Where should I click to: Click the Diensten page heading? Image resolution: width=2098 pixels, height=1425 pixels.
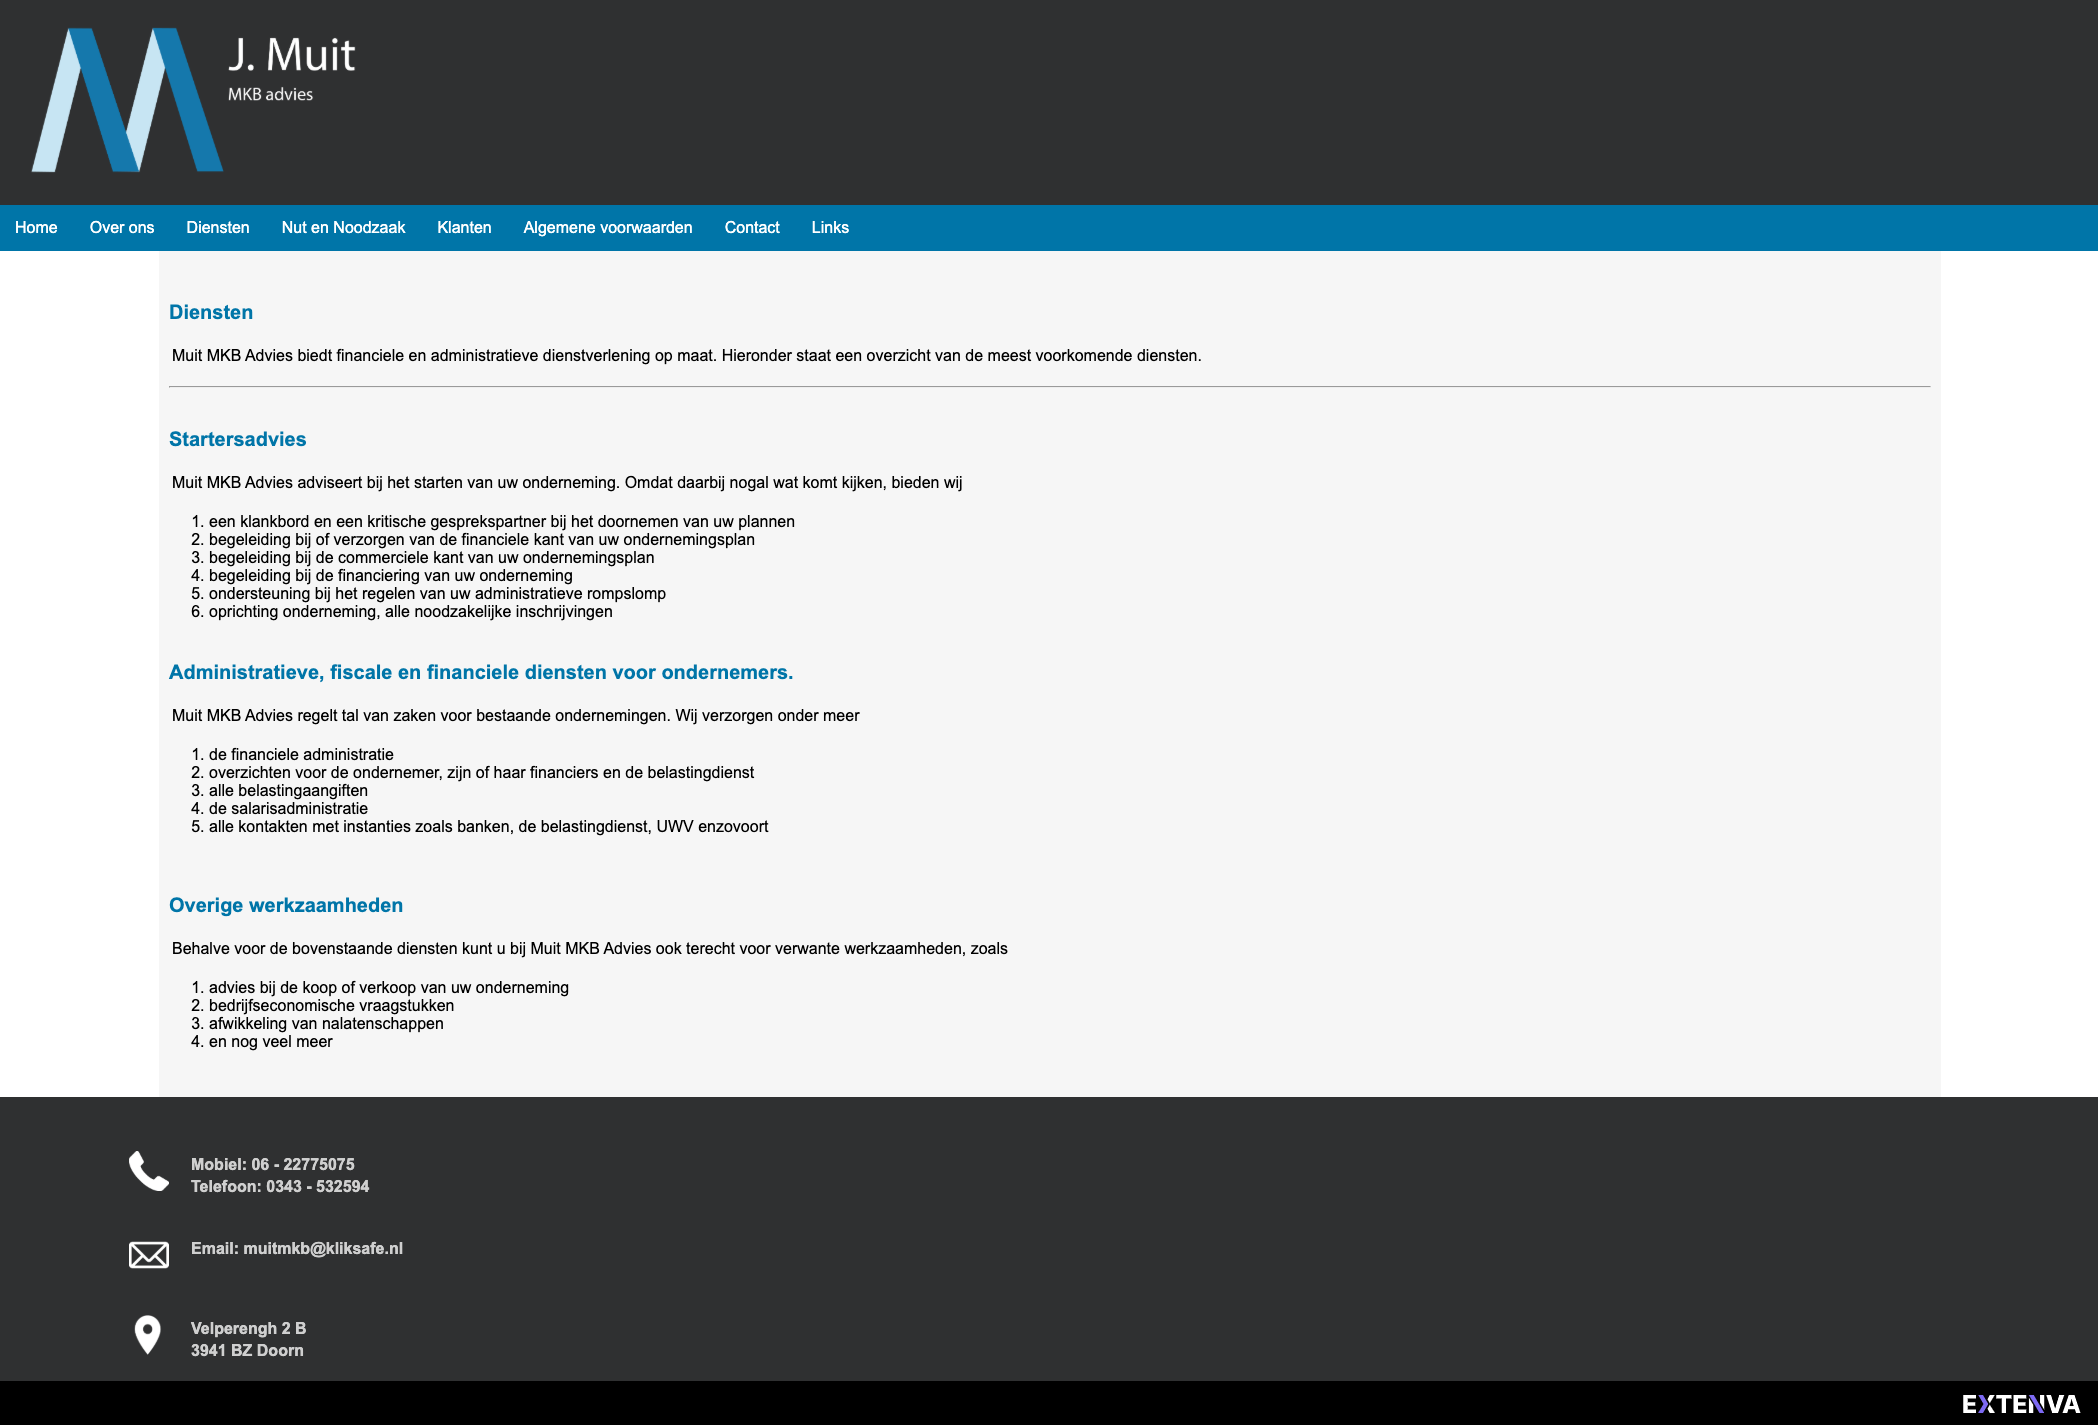[x=211, y=312]
